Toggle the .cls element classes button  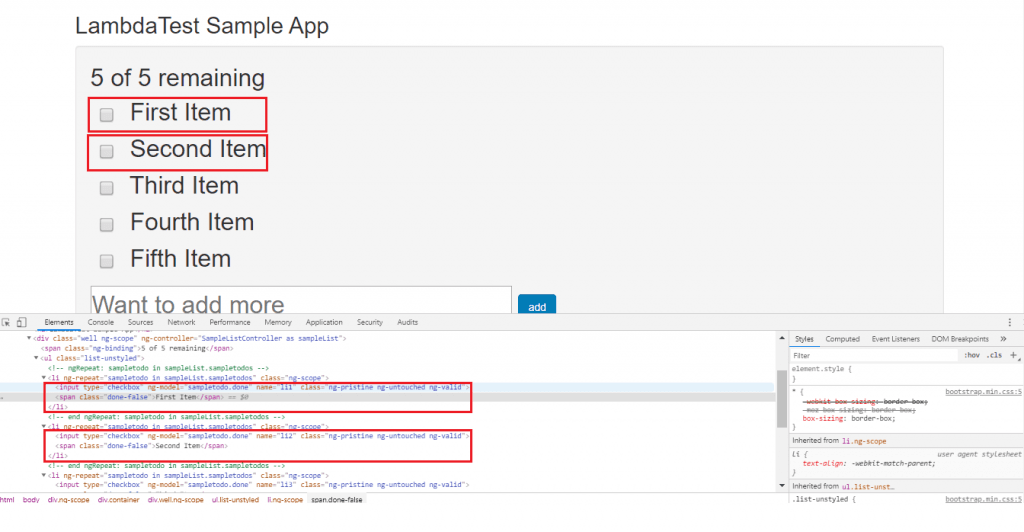994,355
